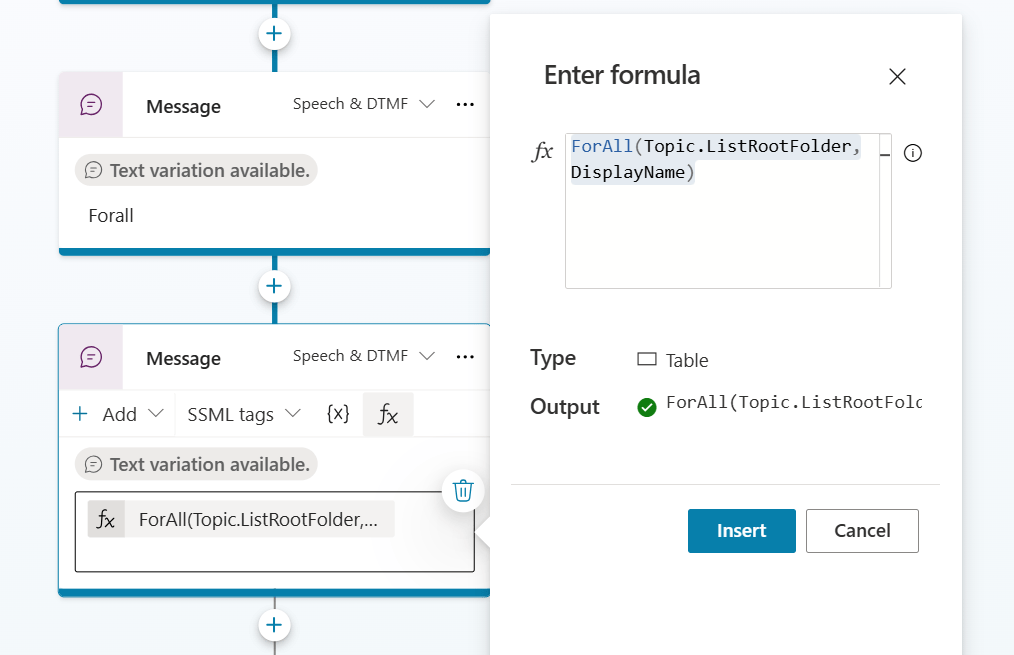This screenshot has width=1014, height=655.
Task: Click the Insert button
Action: pyautogui.click(x=742, y=531)
